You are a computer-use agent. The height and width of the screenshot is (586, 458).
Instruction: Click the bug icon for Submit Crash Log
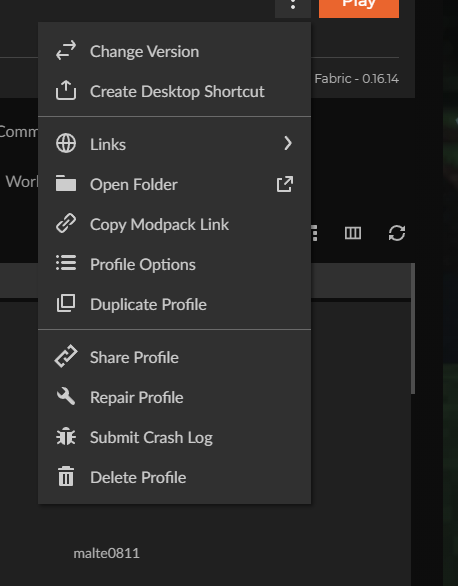point(66,437)
